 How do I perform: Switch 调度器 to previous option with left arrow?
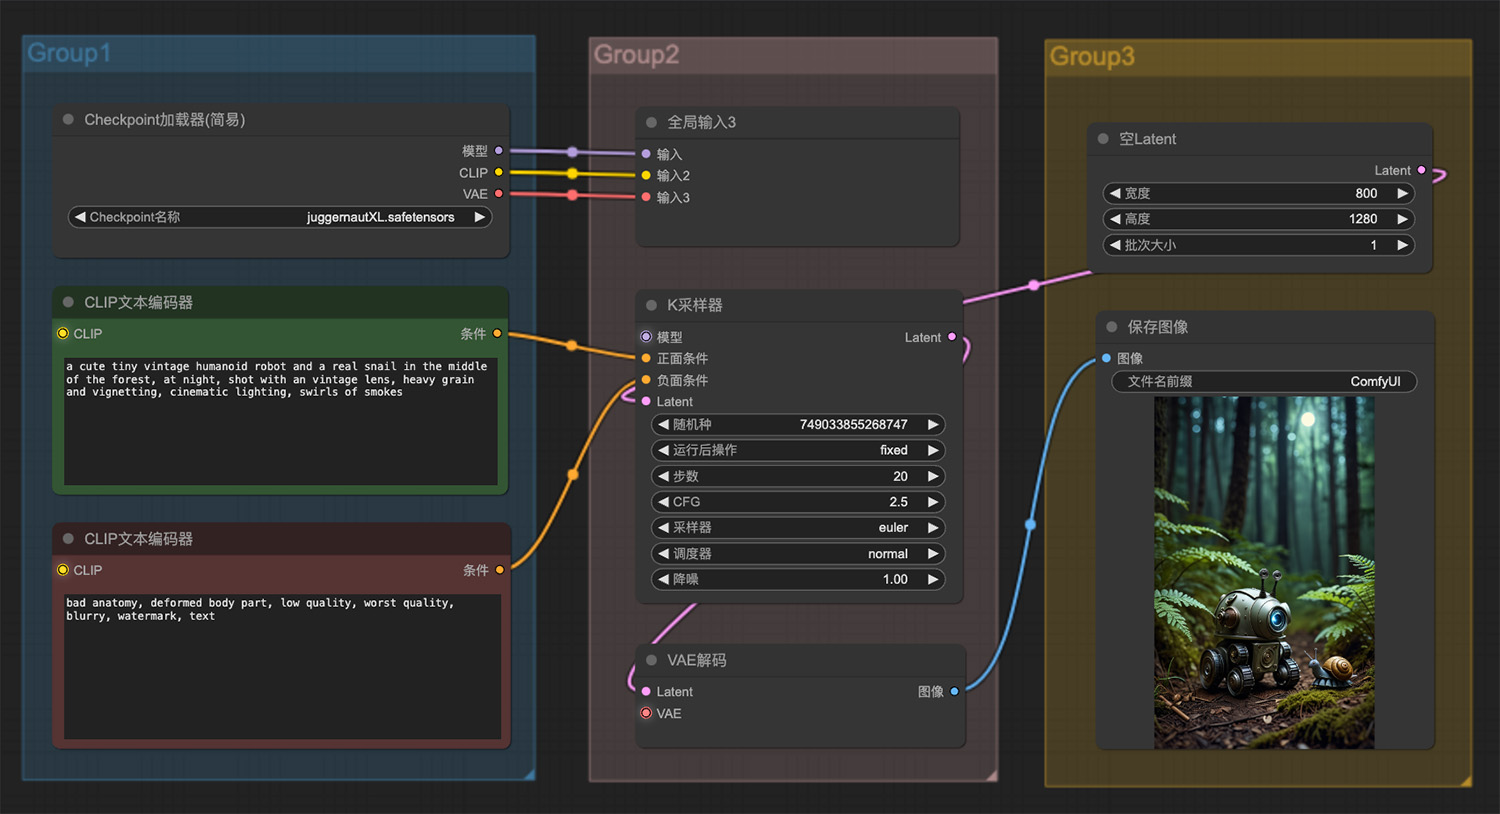click(663, 553)
